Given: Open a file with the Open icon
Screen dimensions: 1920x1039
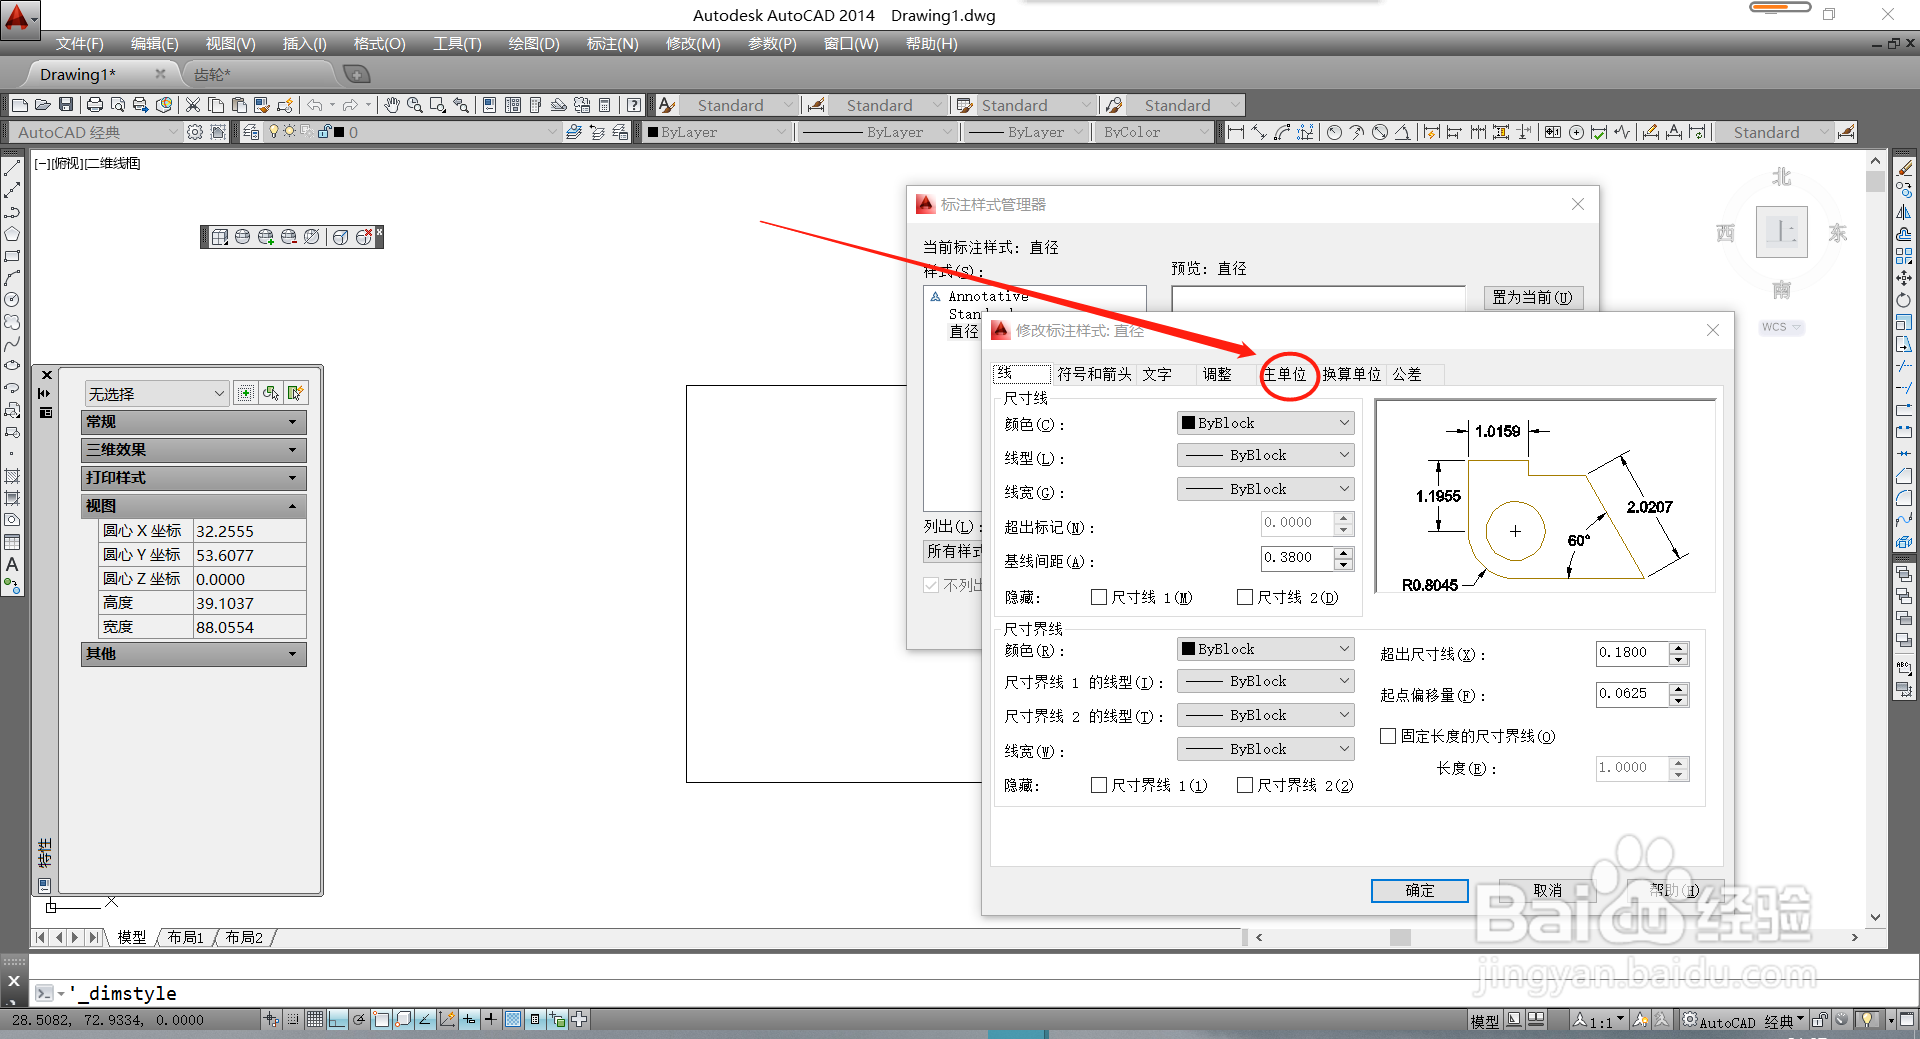Looking at the screenshot, I should [x=43, y=105].
